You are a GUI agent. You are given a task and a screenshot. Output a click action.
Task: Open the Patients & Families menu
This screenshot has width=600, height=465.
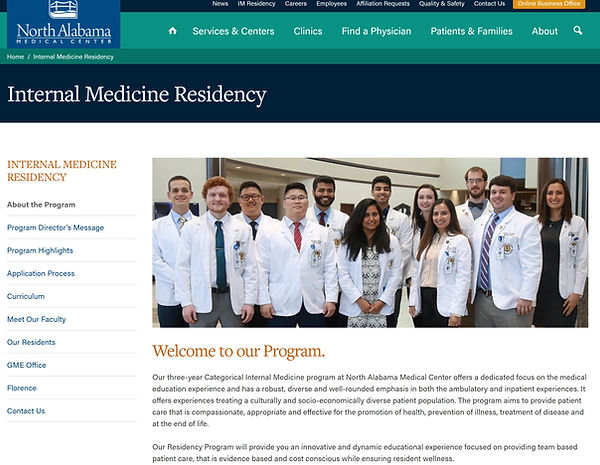pyautogui.click(x=471, y=31)
